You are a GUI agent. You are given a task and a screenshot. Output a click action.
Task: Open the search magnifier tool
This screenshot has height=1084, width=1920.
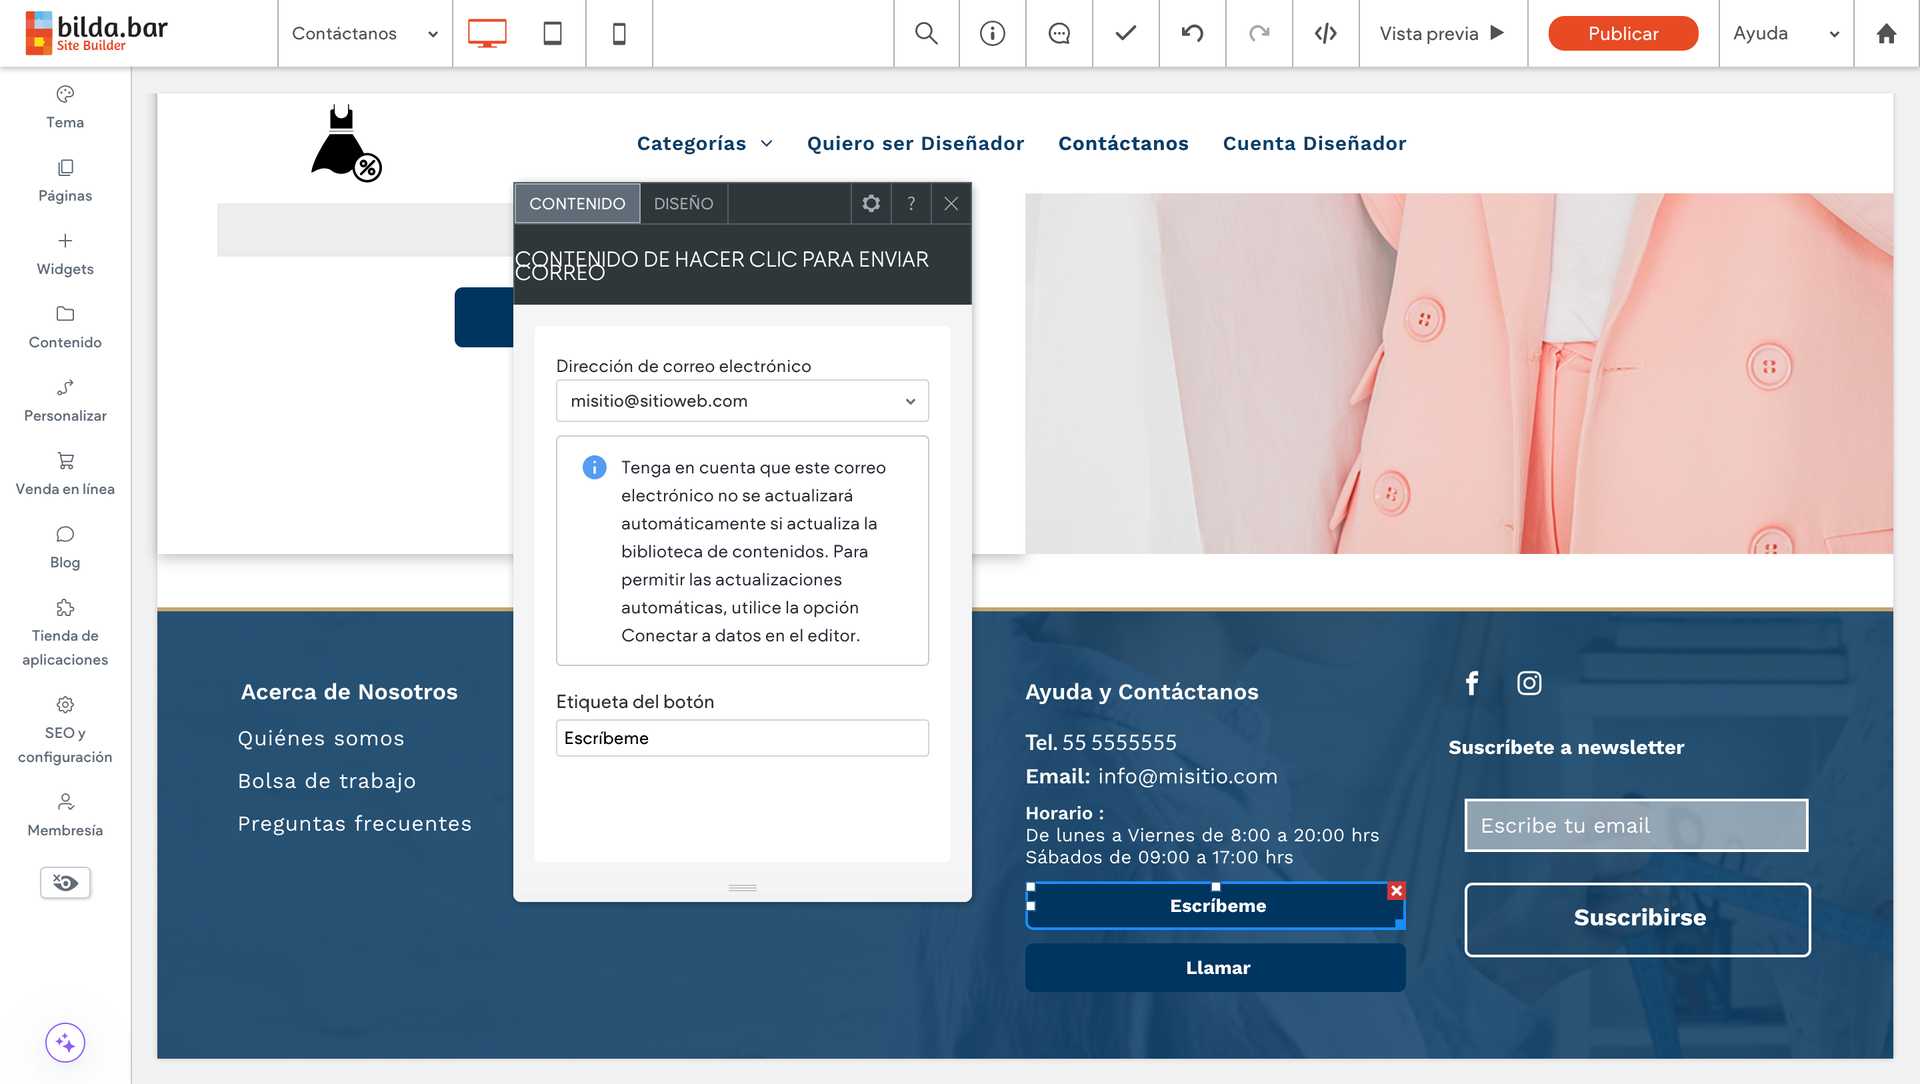926,33
